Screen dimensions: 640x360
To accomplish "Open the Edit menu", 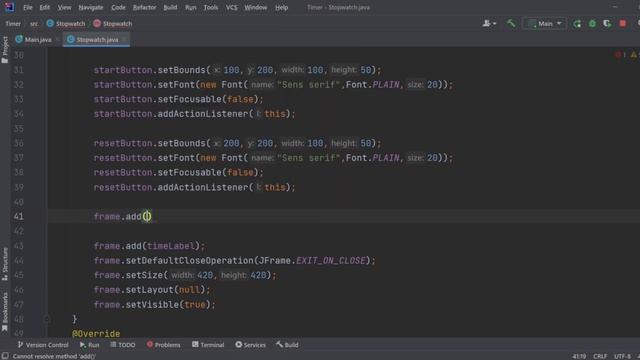I will (x=45, y=7).
